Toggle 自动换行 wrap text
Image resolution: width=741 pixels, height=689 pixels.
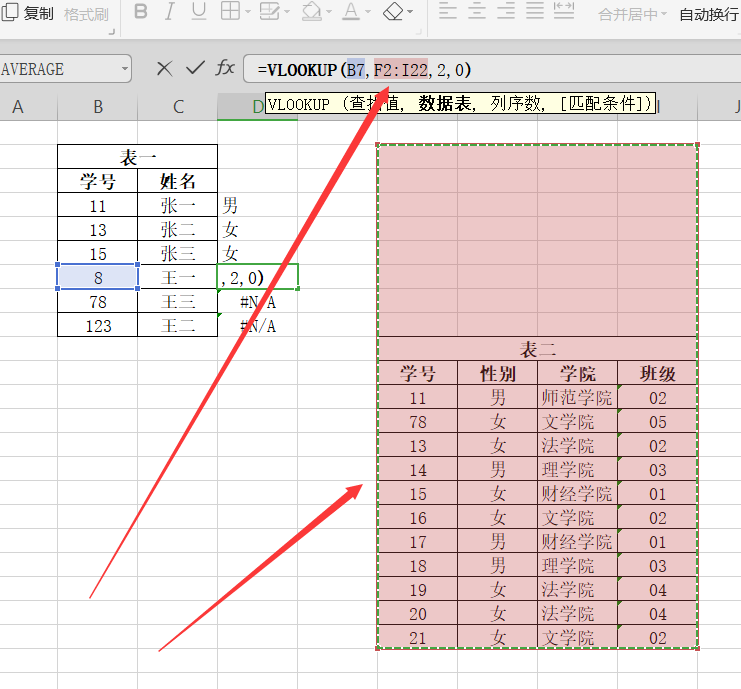pyautogui.click(x=709, y=15)
